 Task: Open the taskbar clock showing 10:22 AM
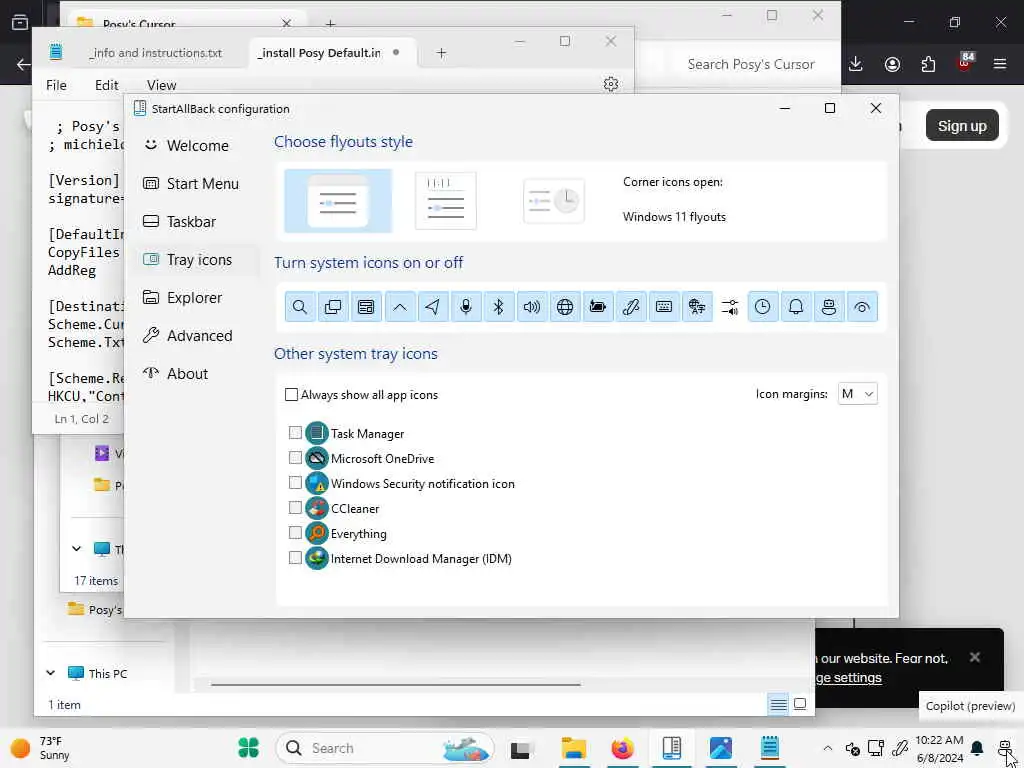click(939, 748)
